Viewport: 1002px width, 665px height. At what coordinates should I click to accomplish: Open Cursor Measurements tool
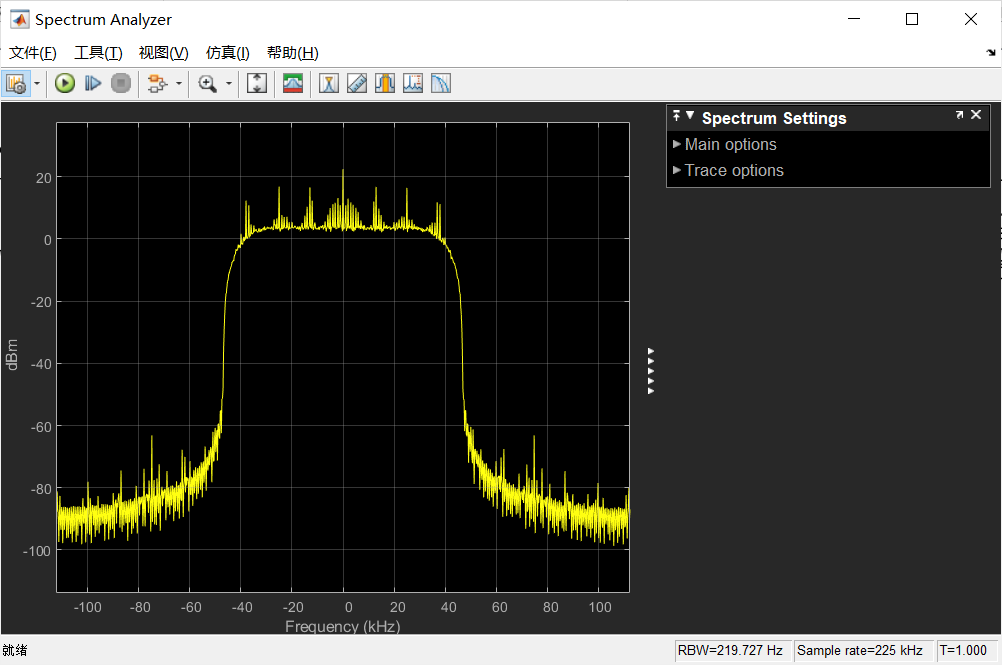[x=356, y=83]
